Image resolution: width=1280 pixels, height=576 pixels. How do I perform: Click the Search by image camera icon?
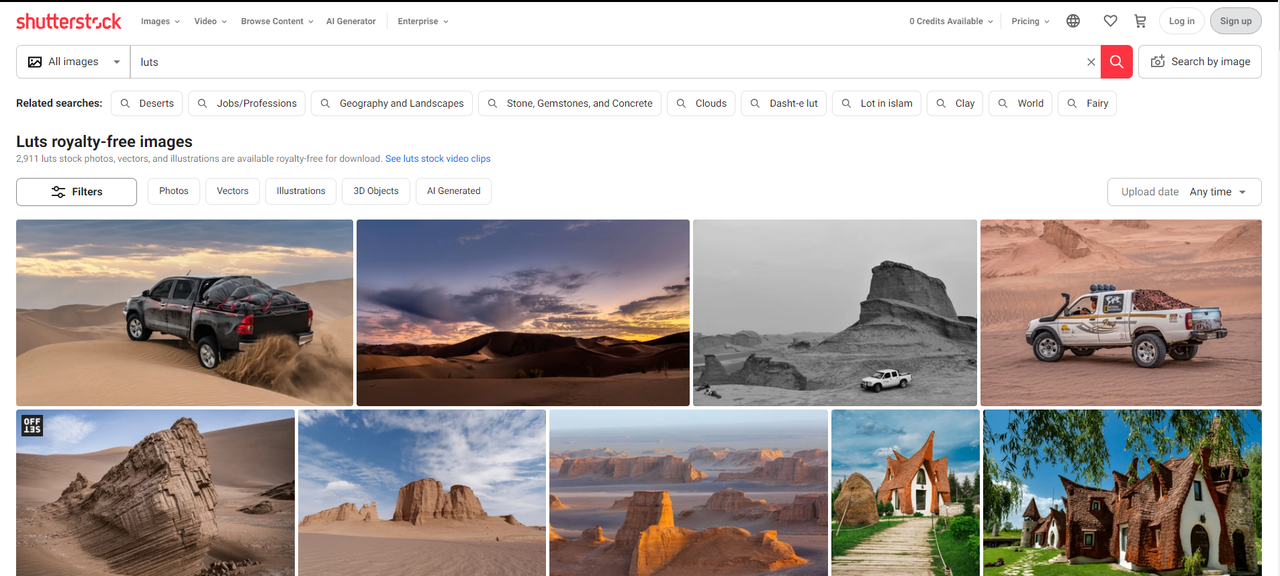(x=1157, y=61)
